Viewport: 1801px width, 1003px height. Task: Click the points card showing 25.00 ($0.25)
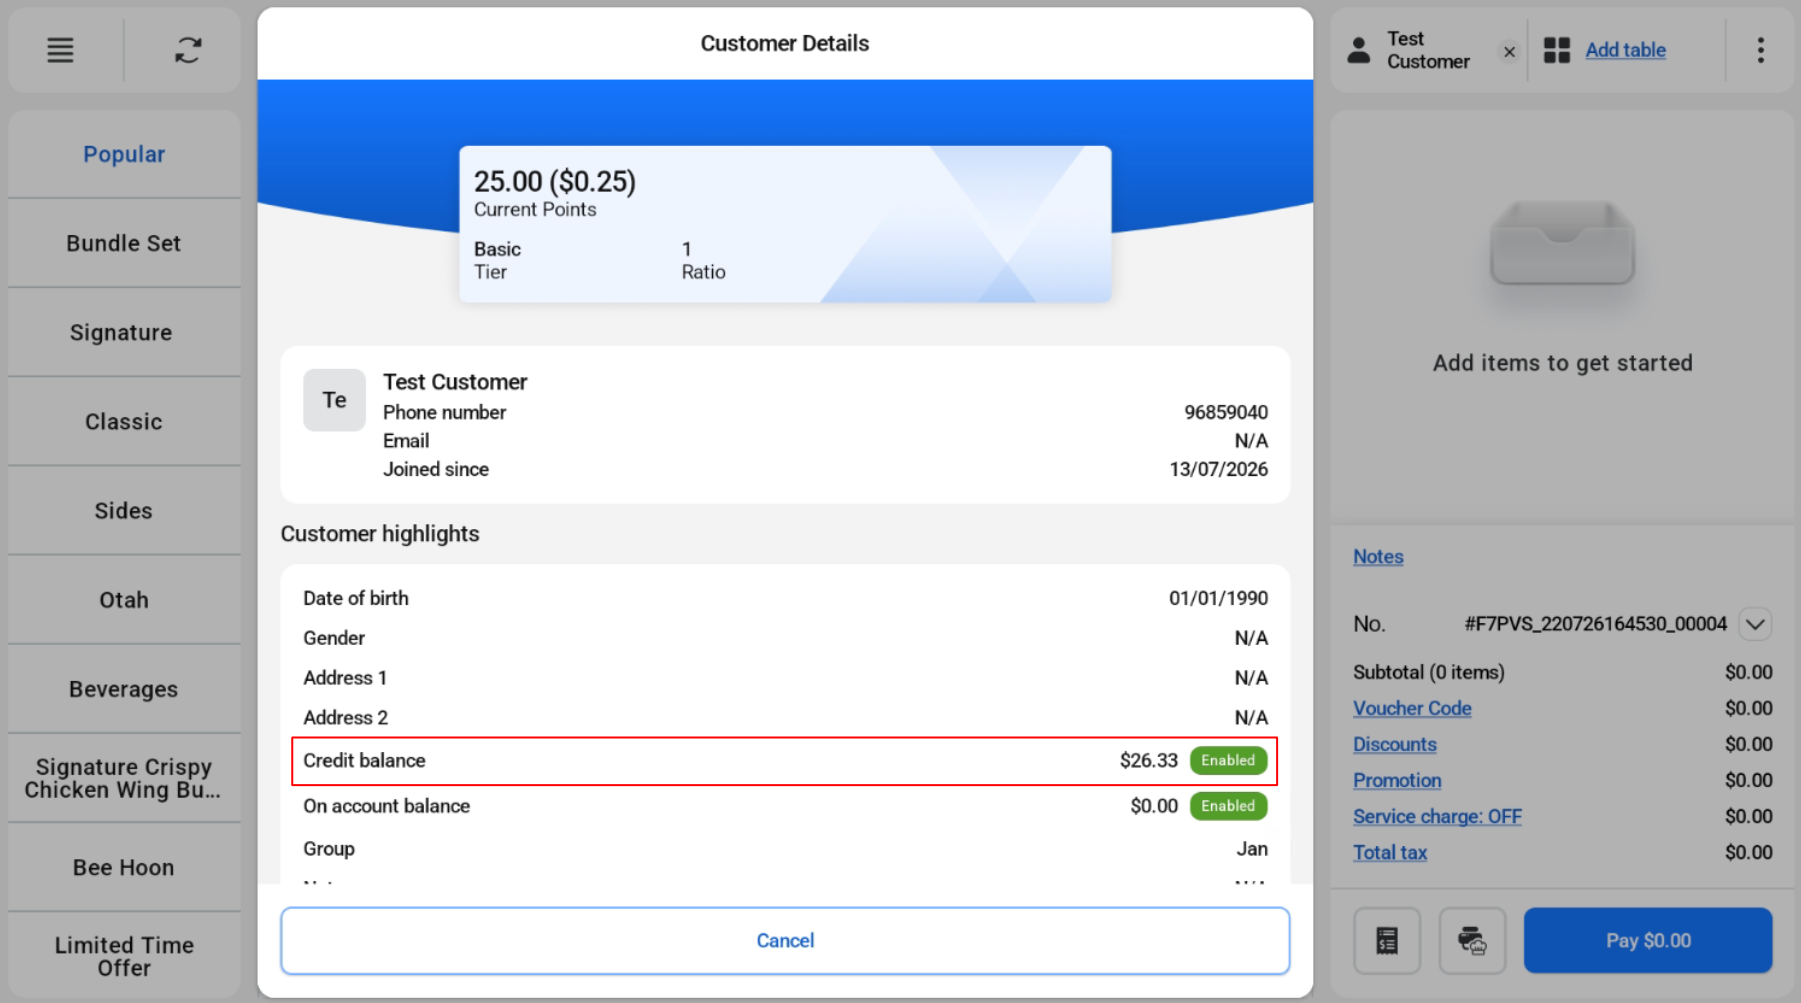[x=785, y=224]
